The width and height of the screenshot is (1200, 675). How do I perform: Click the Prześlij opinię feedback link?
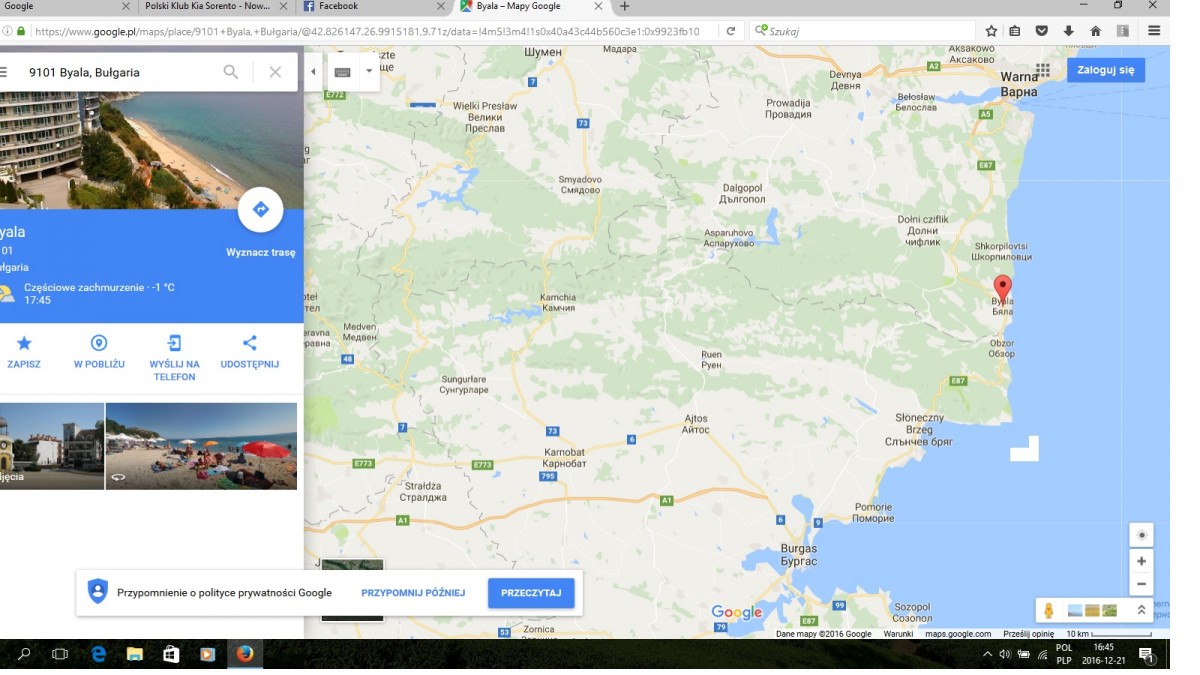[x=1029, y=634]
